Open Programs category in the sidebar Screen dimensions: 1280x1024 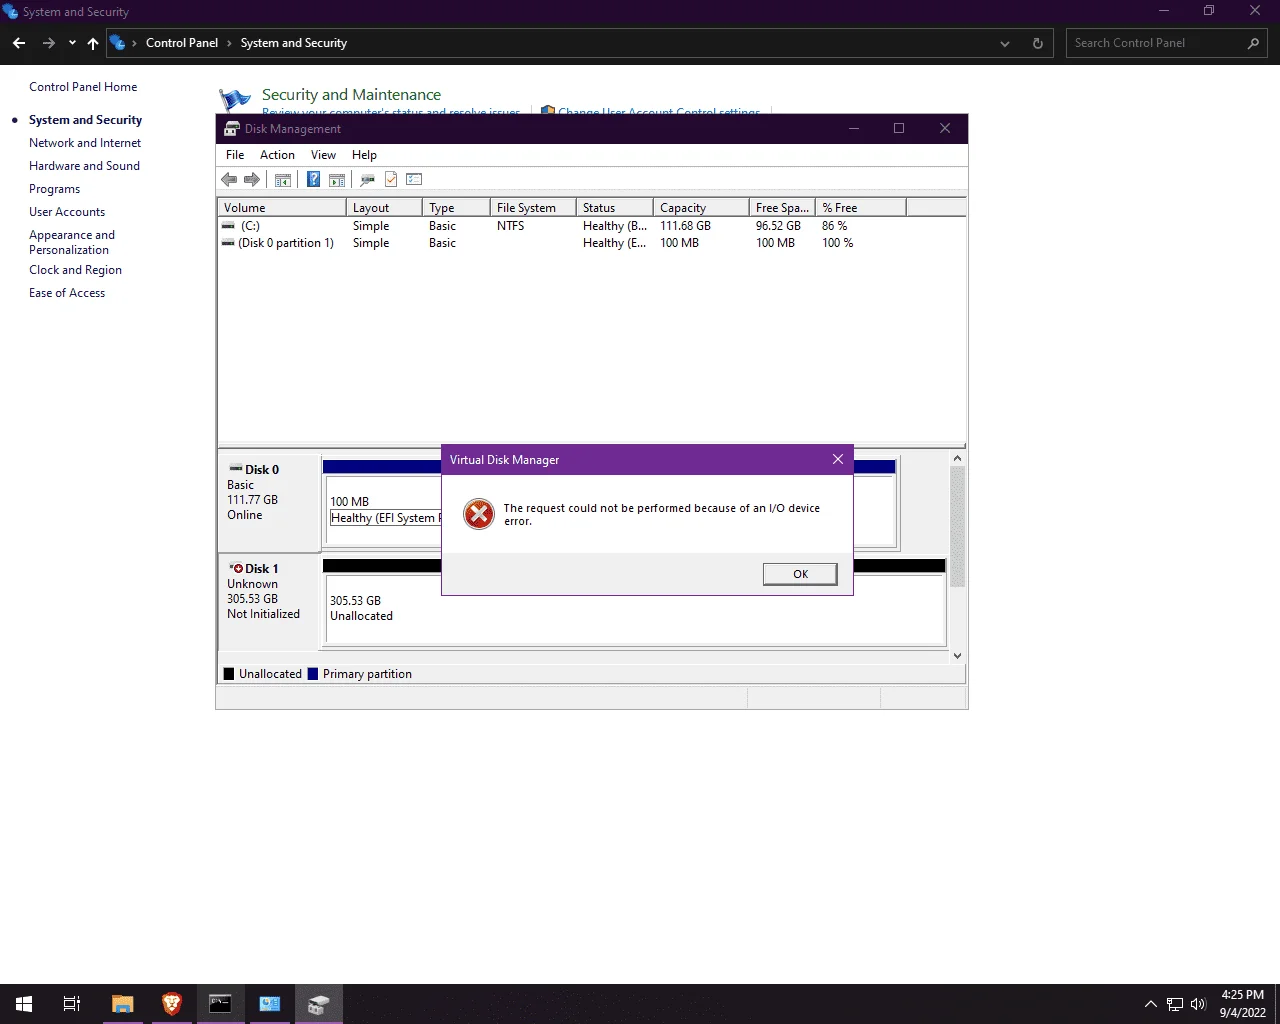(54, 189)
